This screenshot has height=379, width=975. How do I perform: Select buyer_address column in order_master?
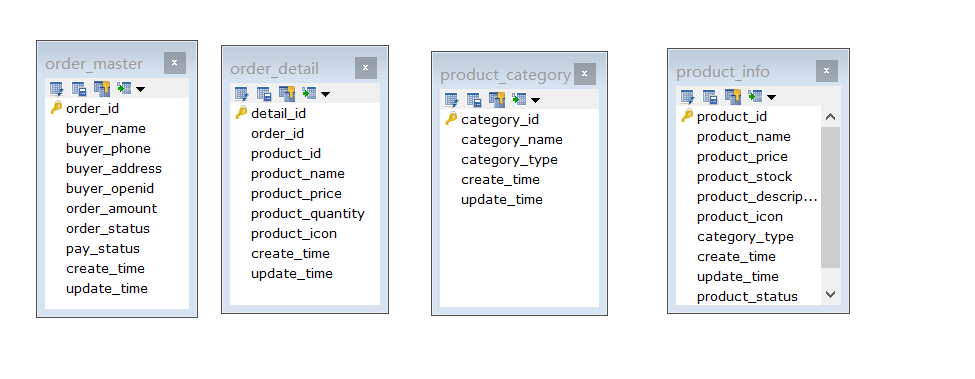[114, 168]
